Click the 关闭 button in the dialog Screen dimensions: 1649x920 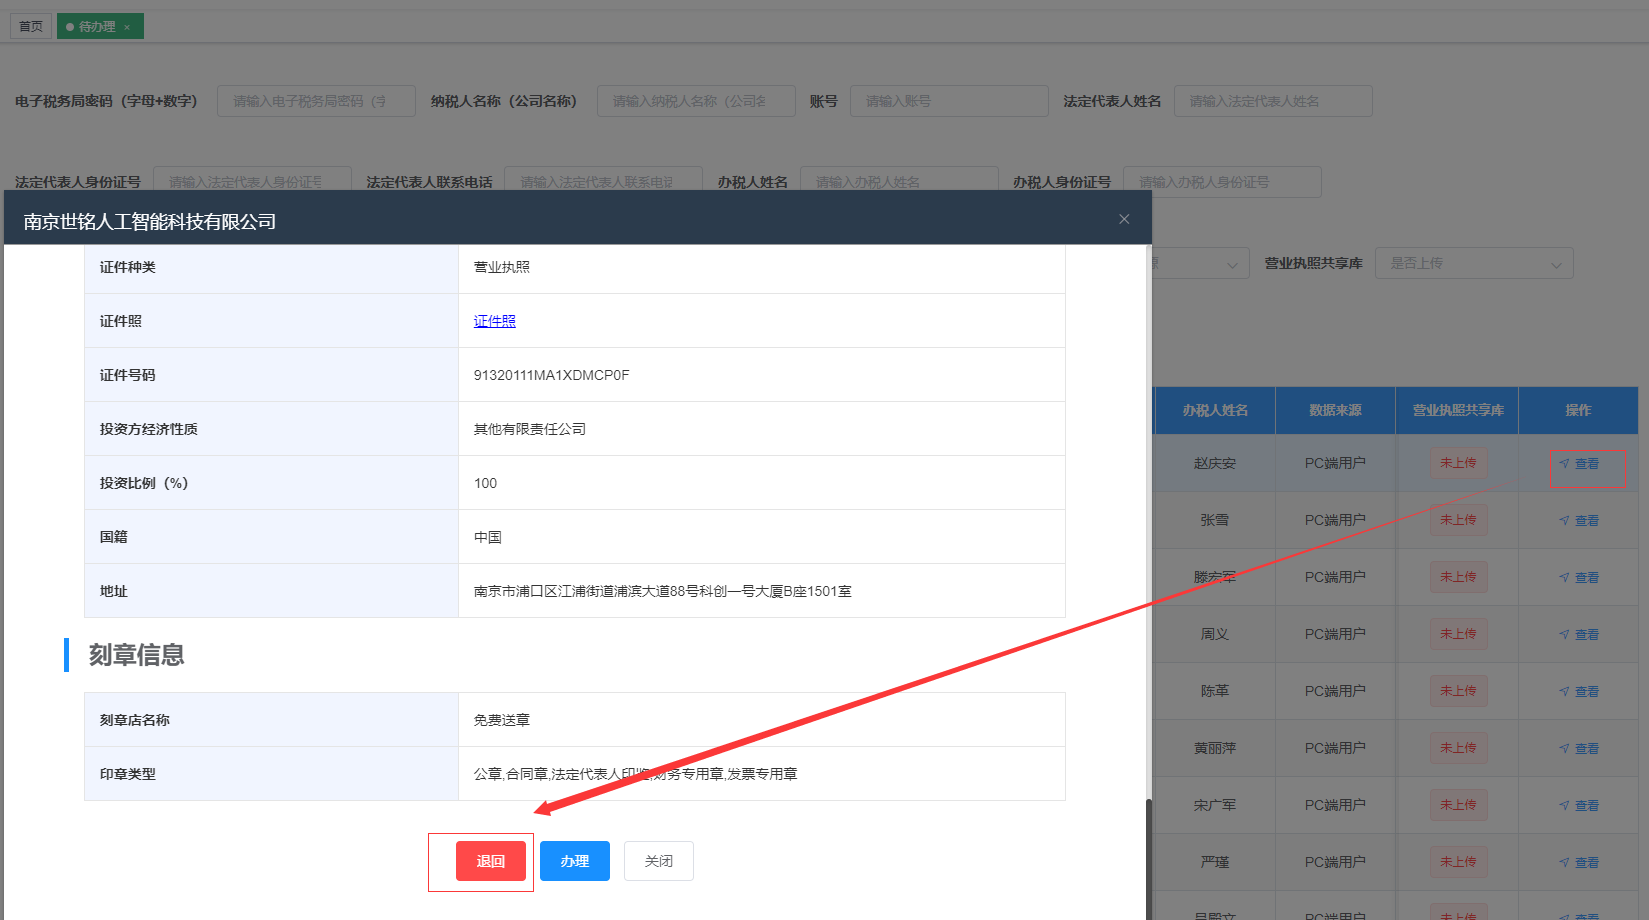(659, 861)
